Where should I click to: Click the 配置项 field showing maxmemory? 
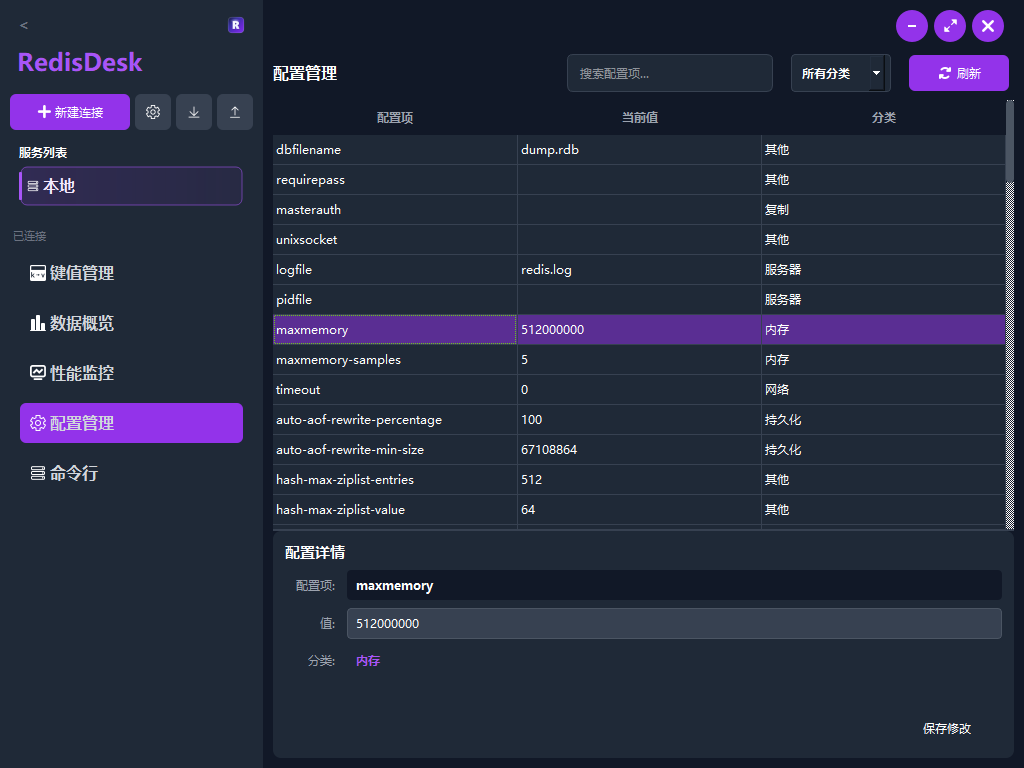click(x=674, y=585)
